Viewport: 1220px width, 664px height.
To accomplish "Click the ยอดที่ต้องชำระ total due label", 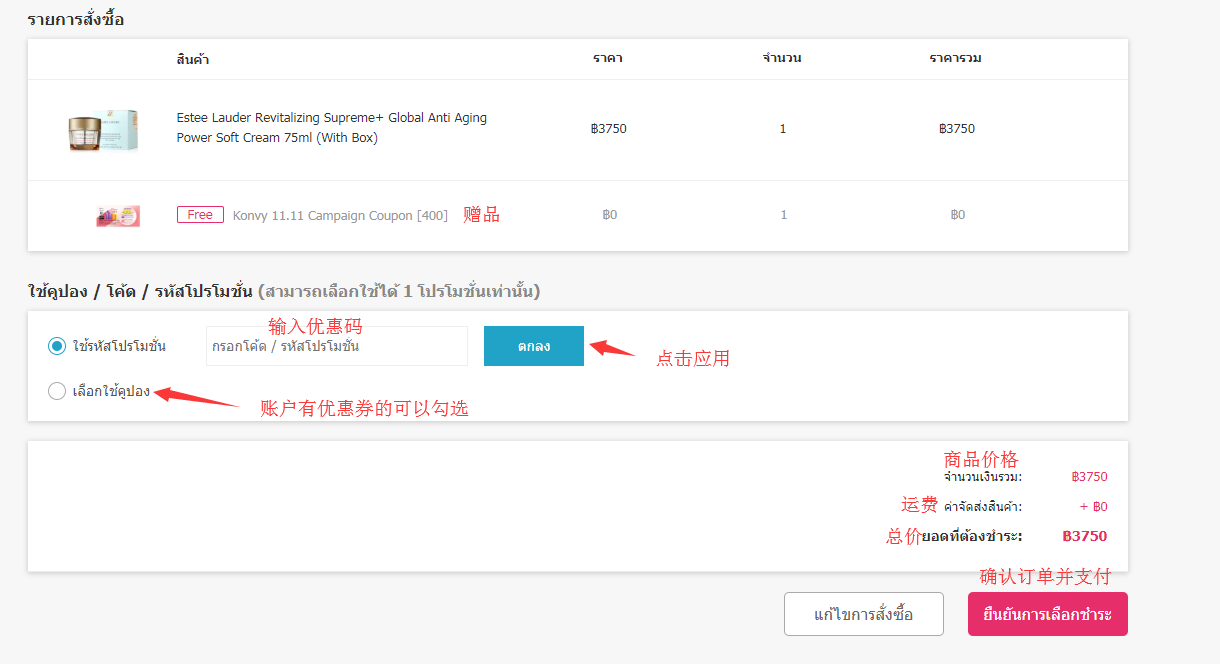I will tap(972, 537).
